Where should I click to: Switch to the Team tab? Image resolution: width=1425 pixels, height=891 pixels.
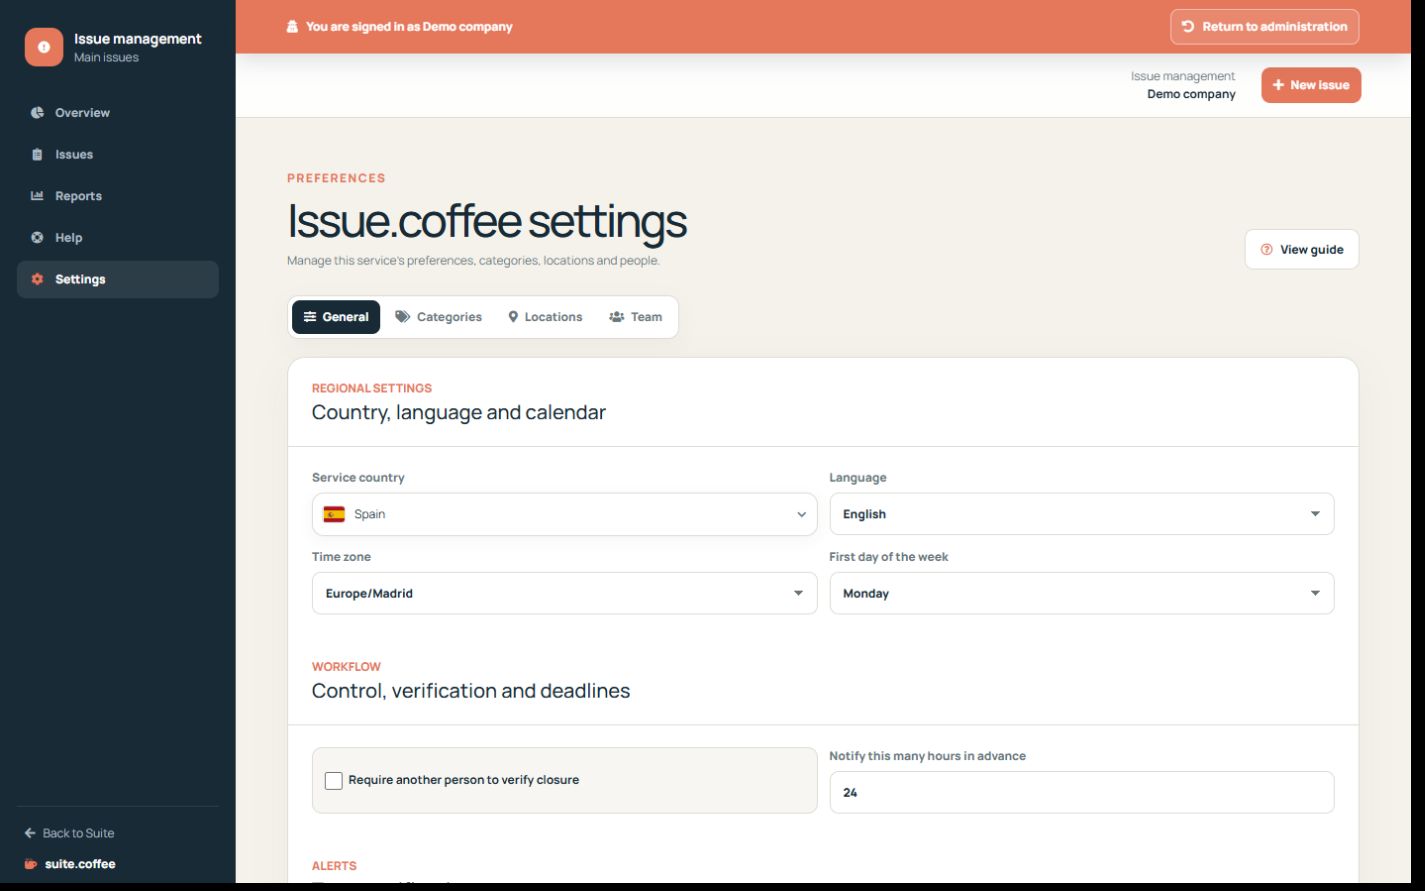[x=635, y=317]
